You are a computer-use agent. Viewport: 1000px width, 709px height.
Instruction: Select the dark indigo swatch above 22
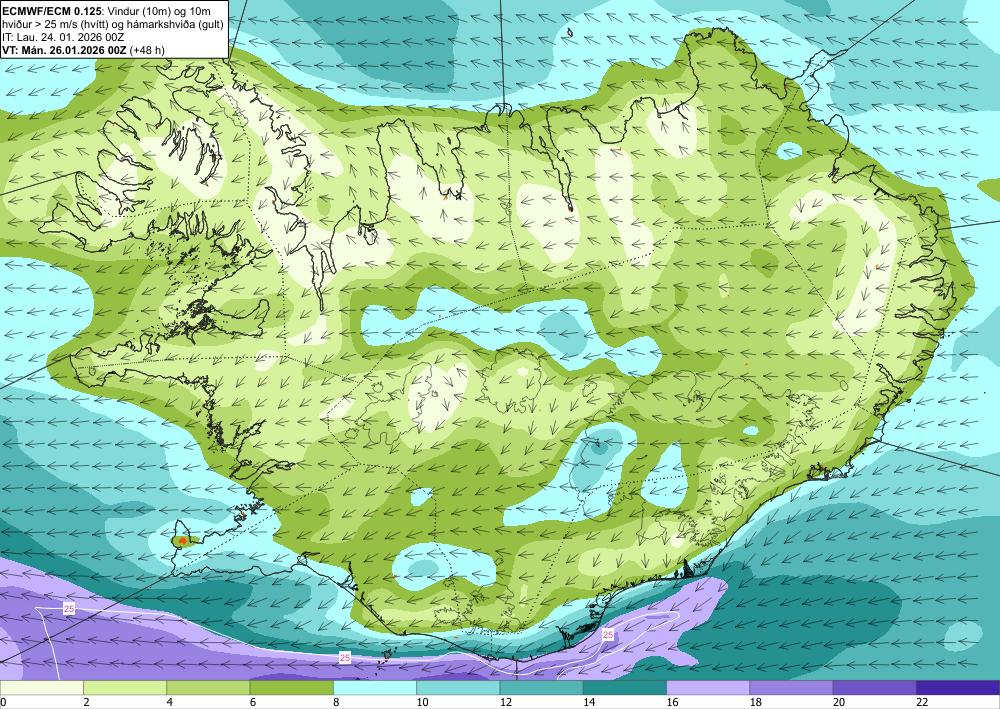click(x=958, y=688)
